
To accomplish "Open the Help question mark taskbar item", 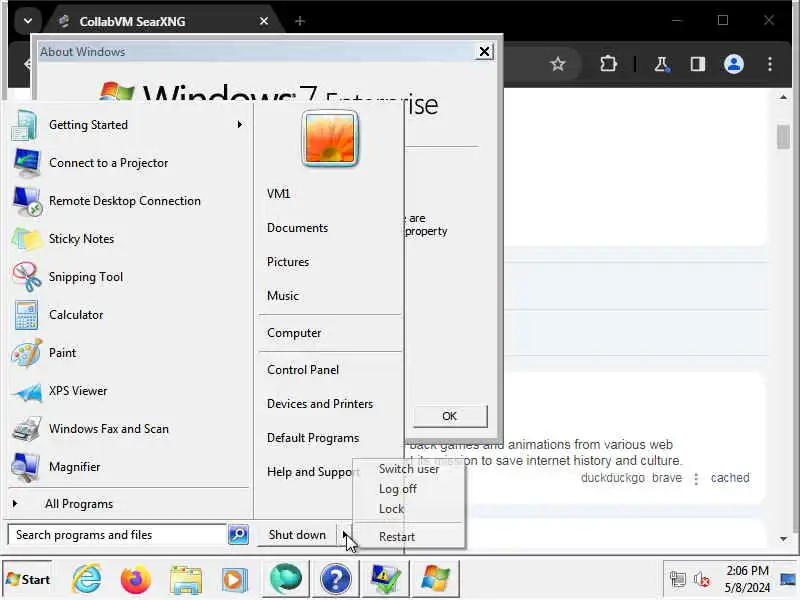I will point(336,579).
